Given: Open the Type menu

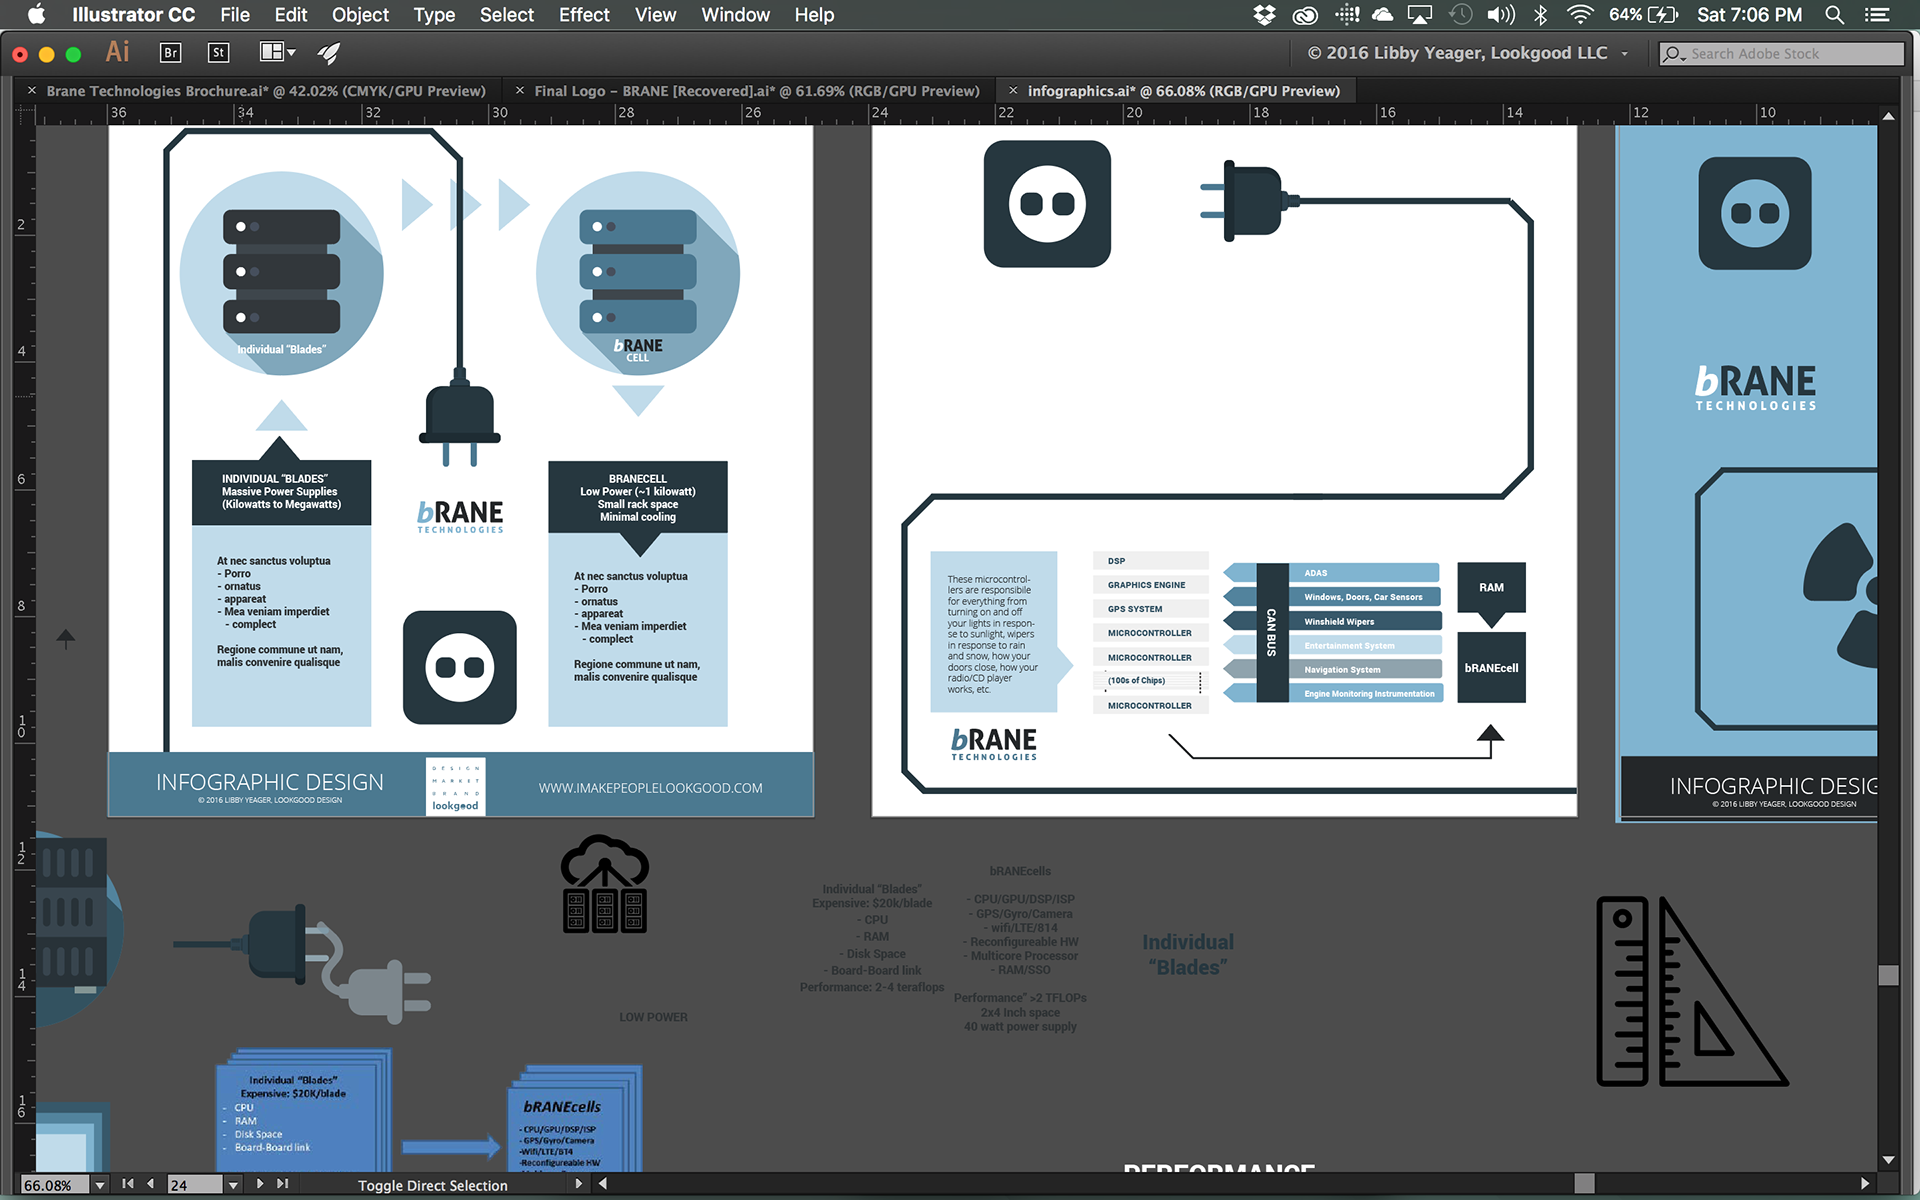Looking at the screenshot, I should pyautogui.click(x=434, y=15).
